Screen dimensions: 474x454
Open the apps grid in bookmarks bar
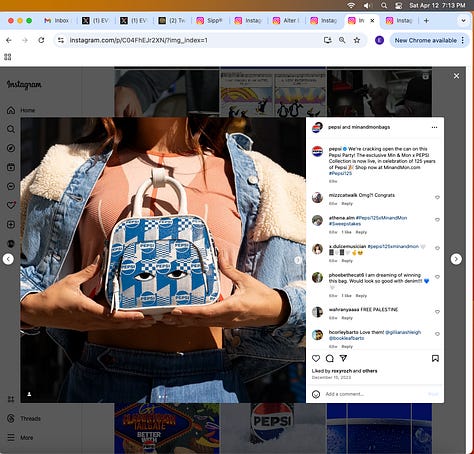[x=8, y=57]
